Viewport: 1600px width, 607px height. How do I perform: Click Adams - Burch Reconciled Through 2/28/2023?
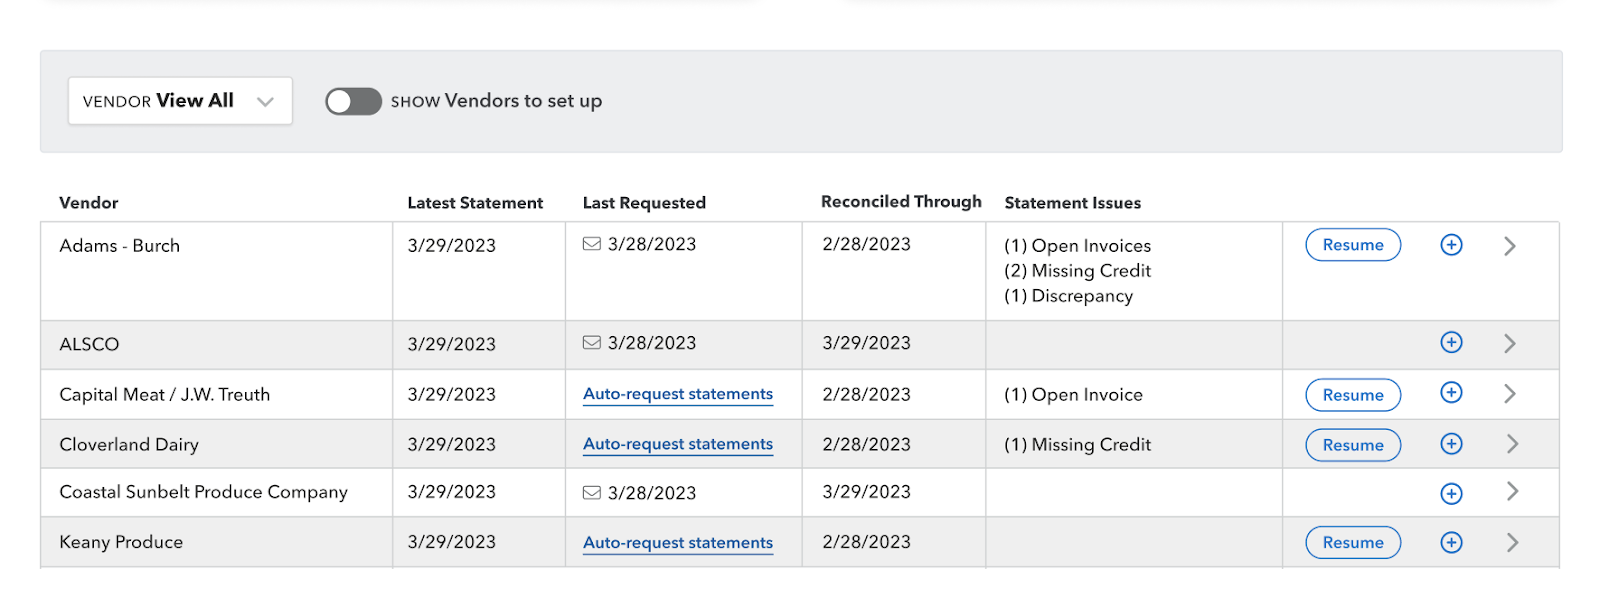pyautogui.click(x=867, y=244)
